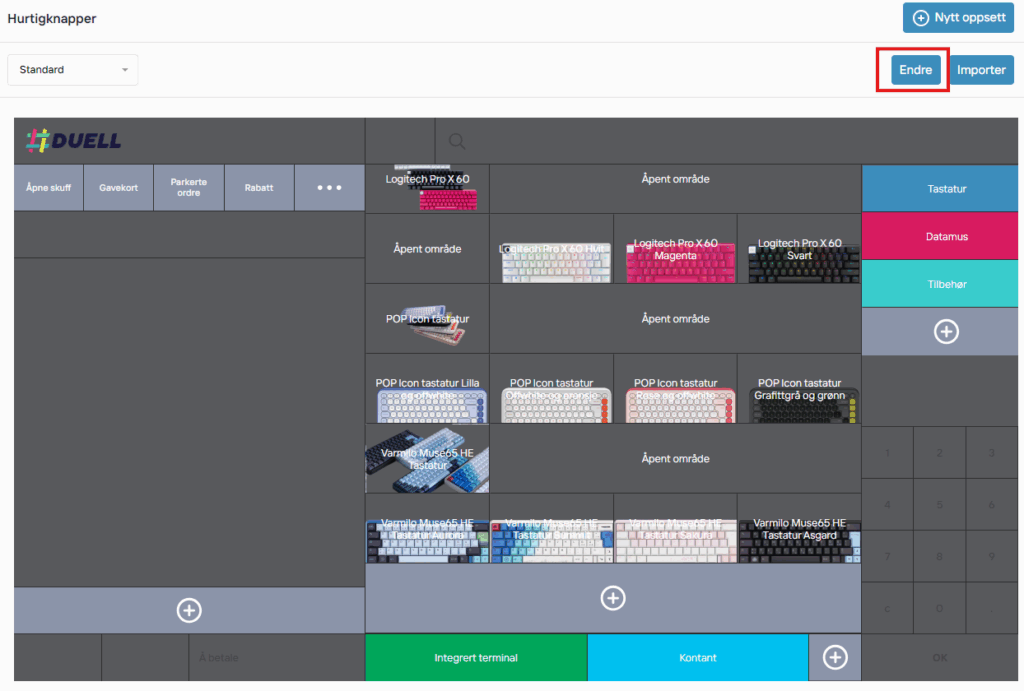Viewport: 1024px width, 691px height.
Task: Create a new layout with Nytt oppsett
Action: (x=958, y=18)
